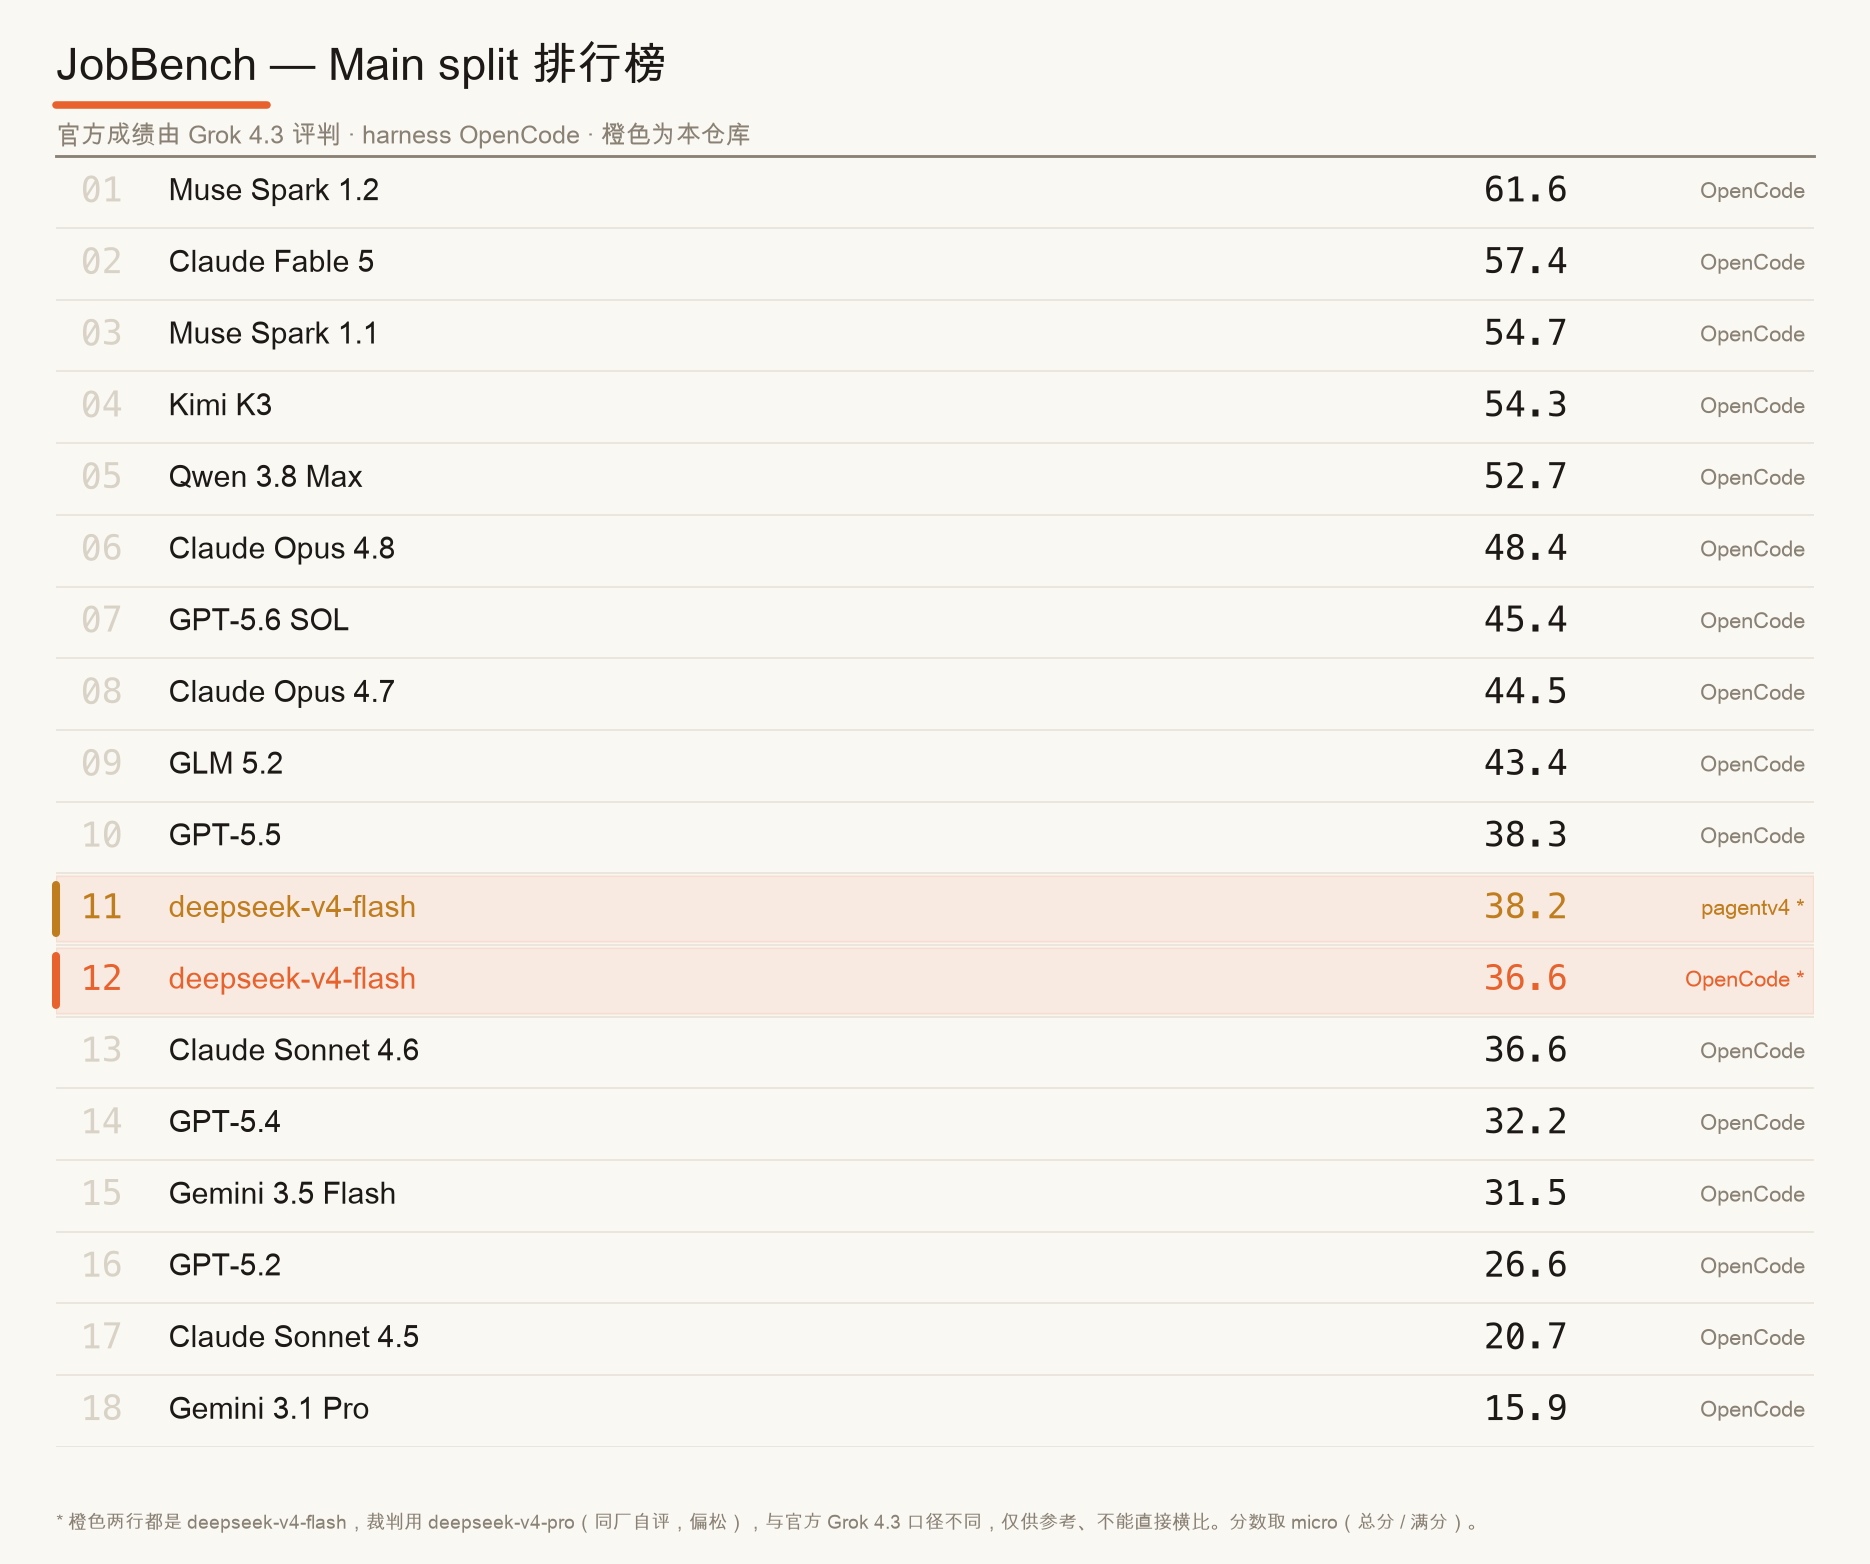The image size is (1870, 1564).
Task: Click the score 54.7
Action: click(x=1525, y=333)
